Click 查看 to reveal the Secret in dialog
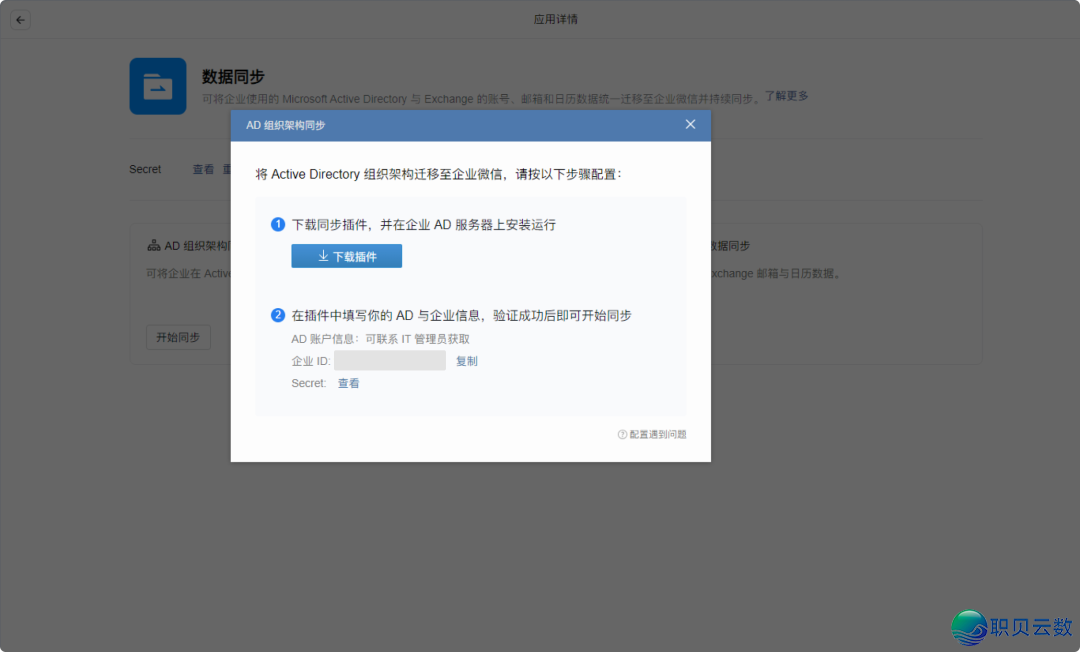 (x=349, y=383)
